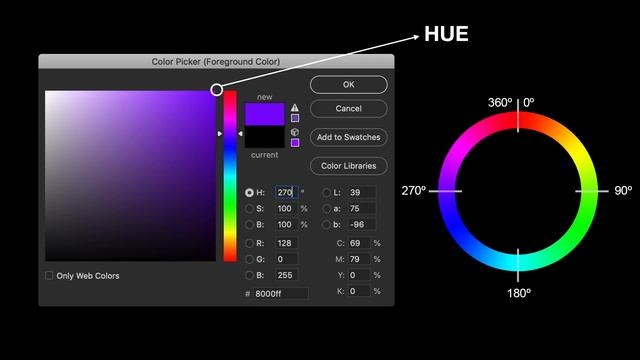Viewport: 640px width, 360px height.
Task: Click the circular picker marker in color field
Action: point(217,90)
